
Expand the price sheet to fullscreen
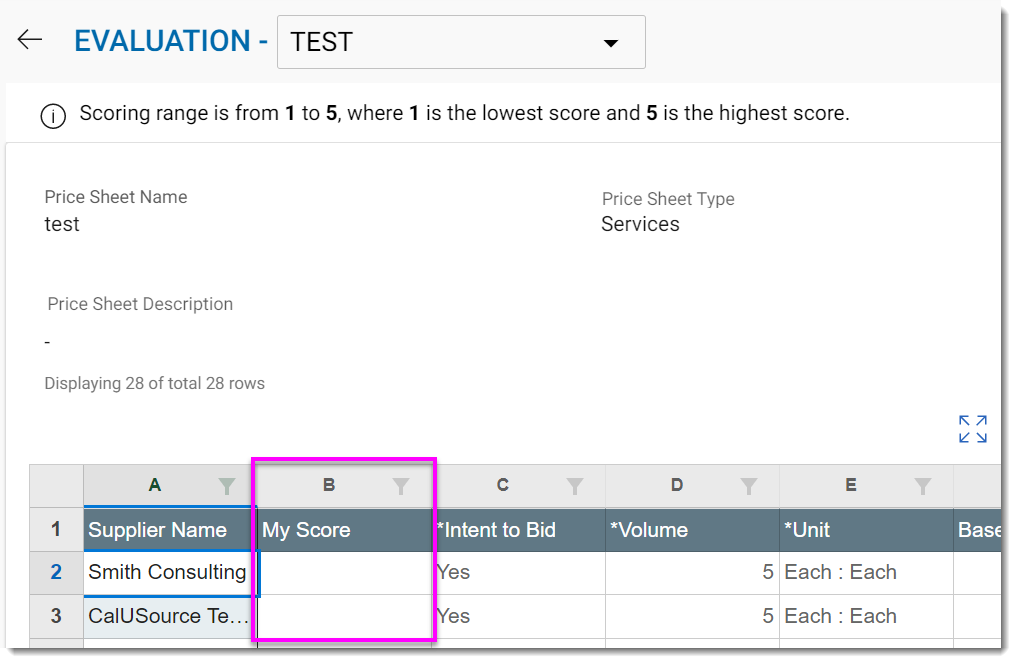click(972, 429)
